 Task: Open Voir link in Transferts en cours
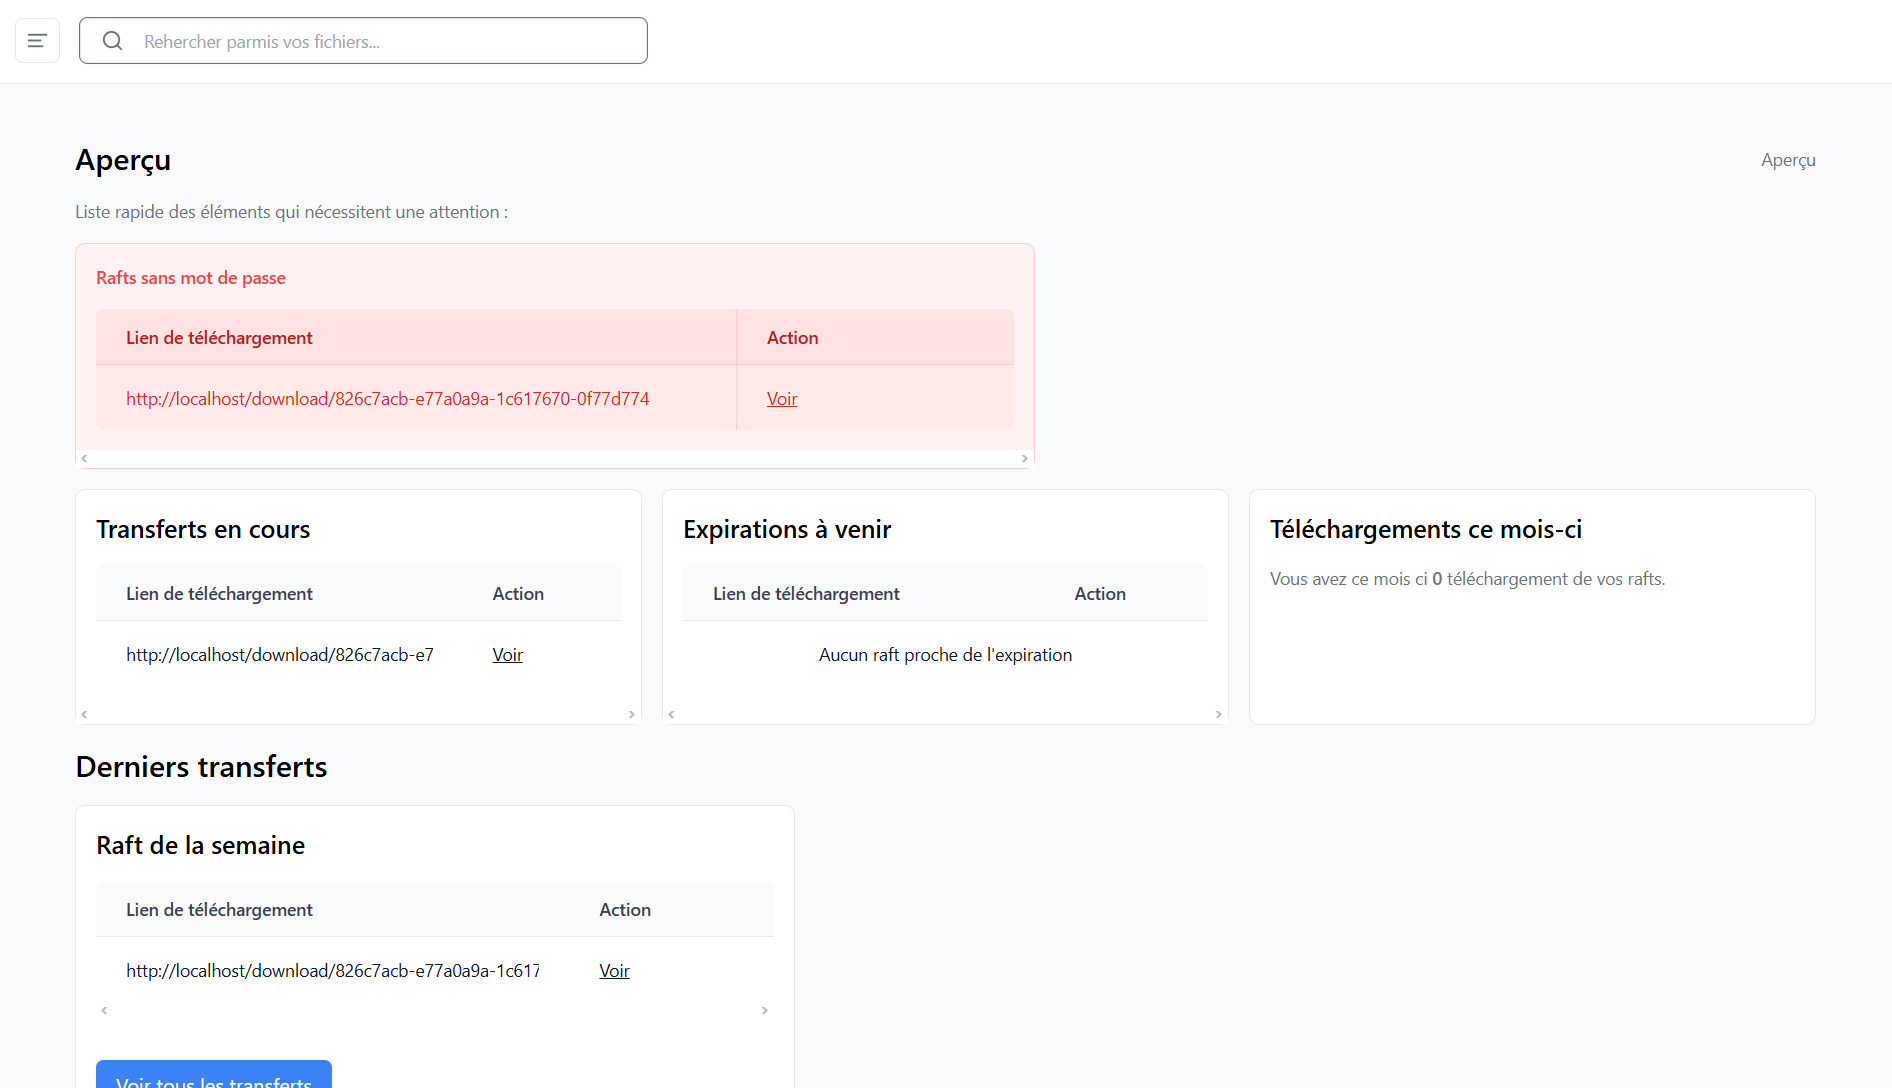507,655
